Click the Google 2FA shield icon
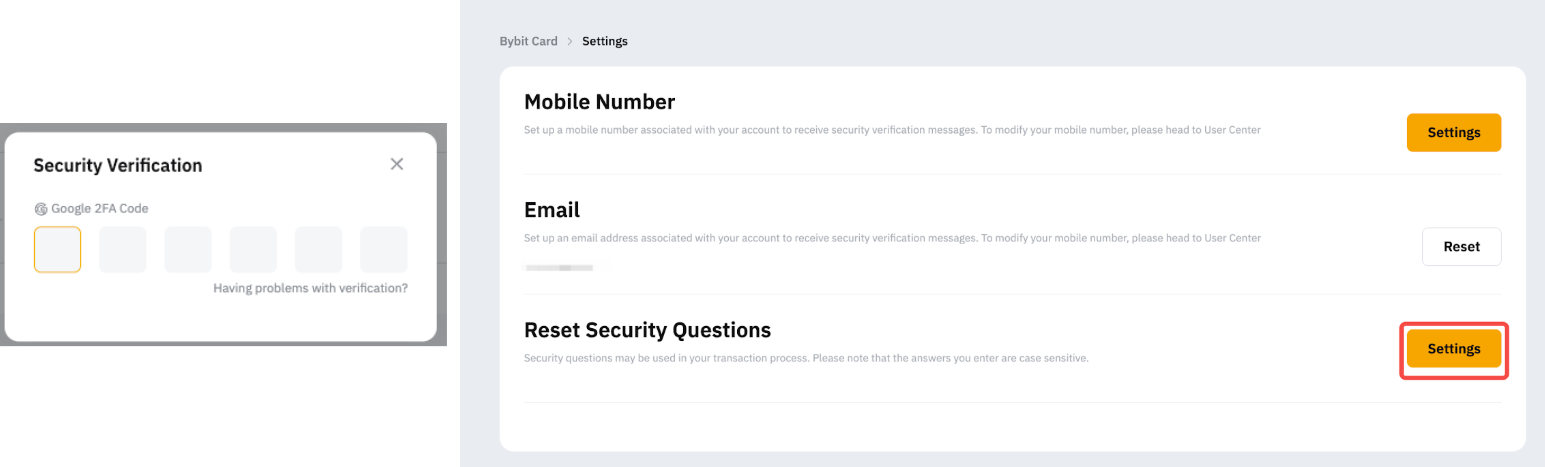Viewport: 1545px width, 467px height. coord(41,209)
